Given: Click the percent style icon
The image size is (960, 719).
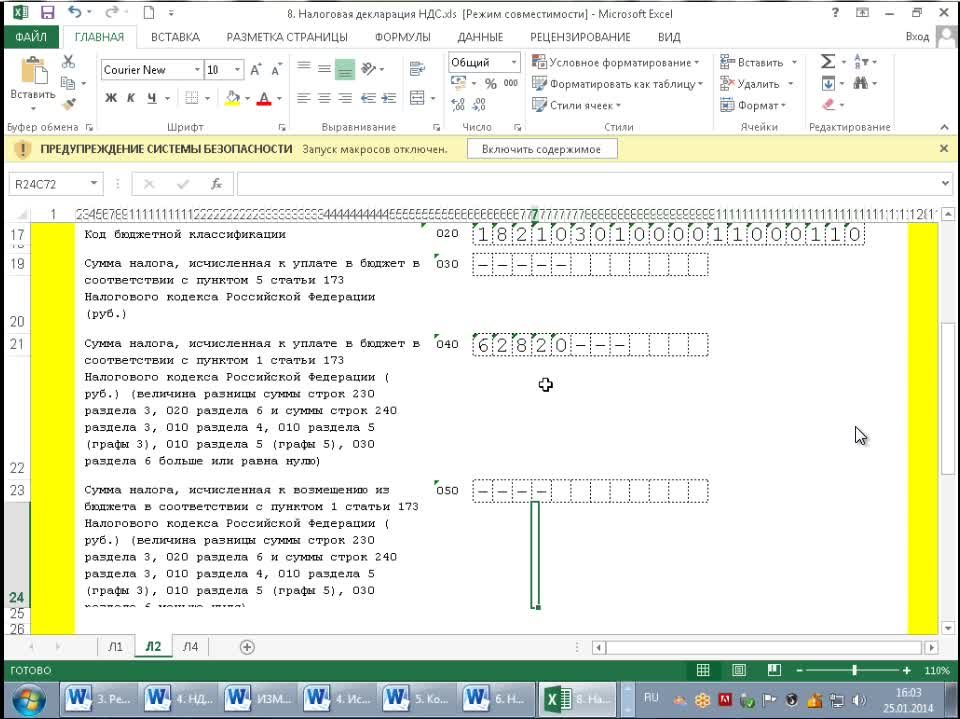Looking at the screenshot, I should click(490, 84).
